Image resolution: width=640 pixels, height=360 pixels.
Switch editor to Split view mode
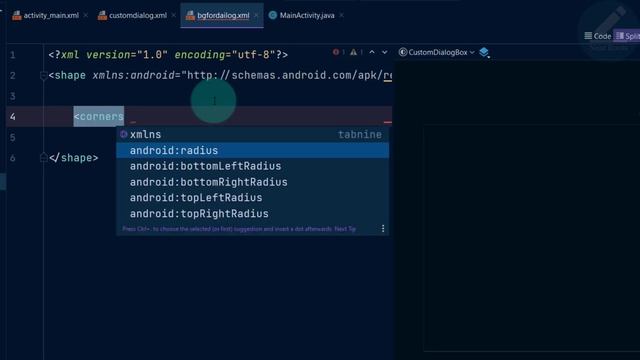[628, 36]
